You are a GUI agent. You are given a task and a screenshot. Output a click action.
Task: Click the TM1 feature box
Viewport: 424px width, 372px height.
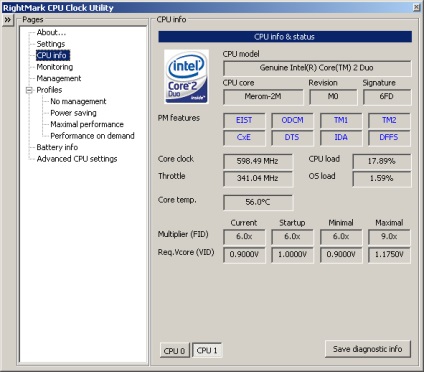click(341, 120)
